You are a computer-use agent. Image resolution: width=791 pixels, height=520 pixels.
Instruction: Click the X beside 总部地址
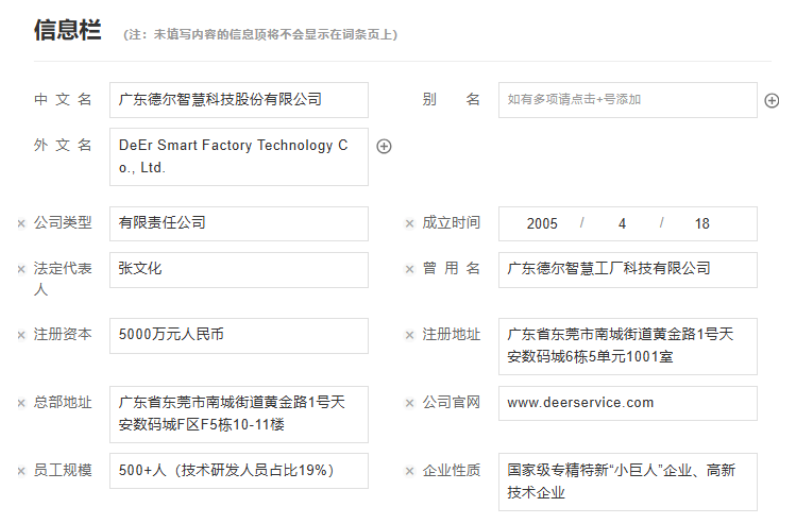click(21, 404)
